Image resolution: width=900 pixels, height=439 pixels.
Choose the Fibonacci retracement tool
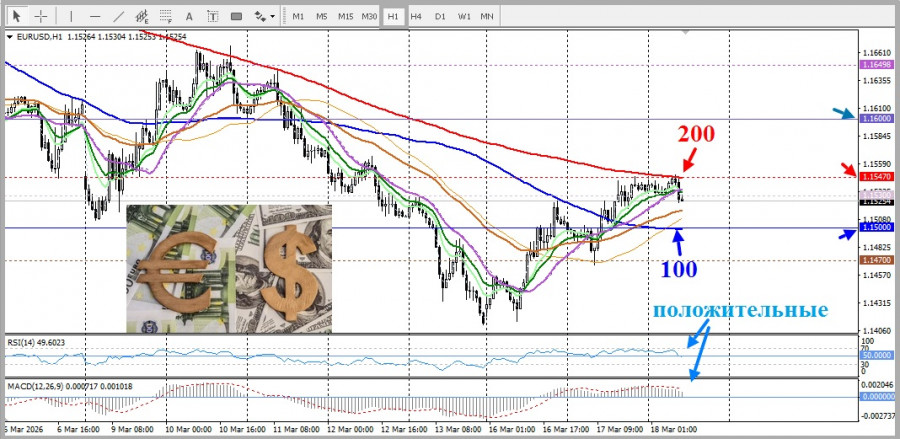coord(167,16)
